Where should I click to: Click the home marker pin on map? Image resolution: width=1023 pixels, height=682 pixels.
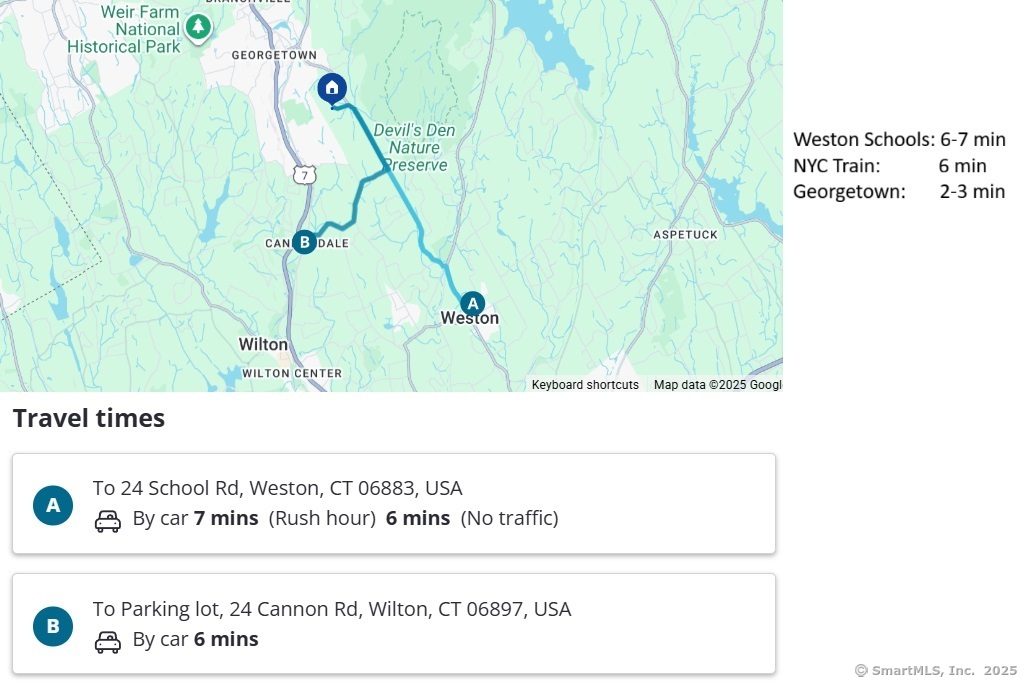[331, 88]
